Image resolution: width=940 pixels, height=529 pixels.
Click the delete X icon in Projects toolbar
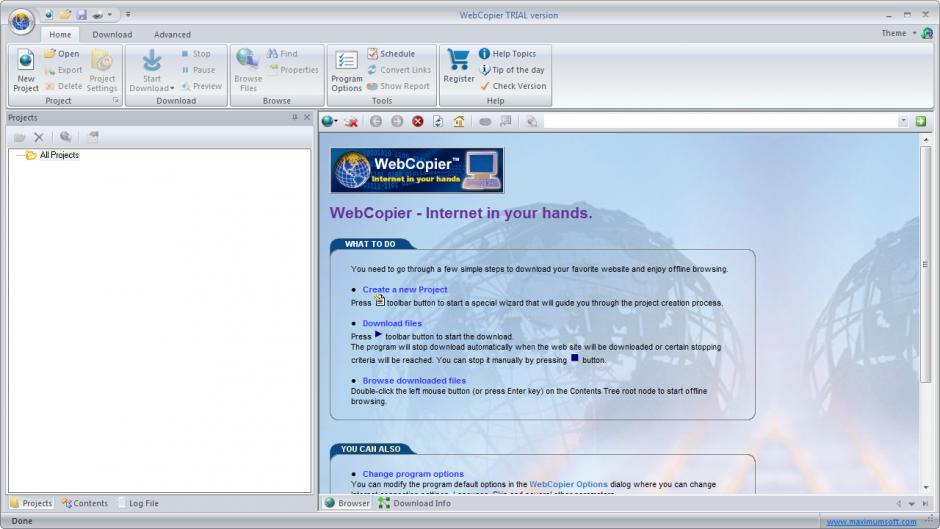click(39, 137)
